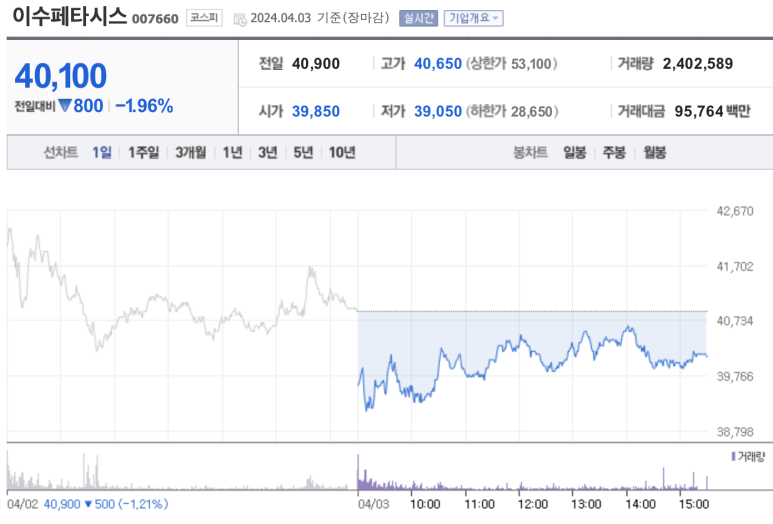The height and width of the screenshot is (524, 773).
Task: Click the 코스피 market badge
Action: coord(204,18)
